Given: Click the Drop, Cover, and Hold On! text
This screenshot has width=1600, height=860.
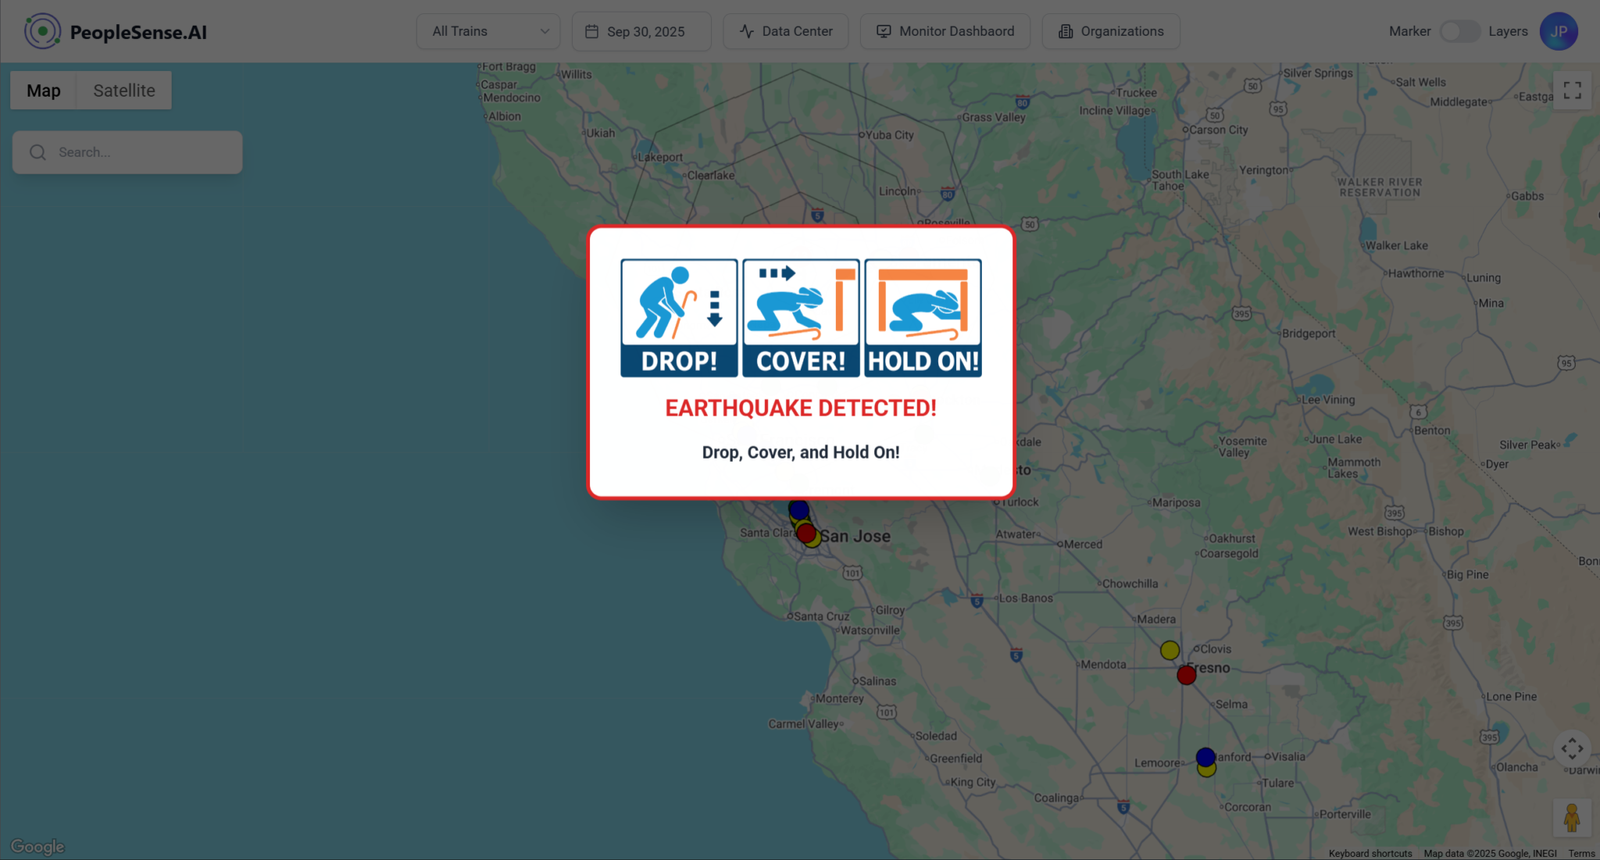Looking at the screenshot, I should point(801,452).
